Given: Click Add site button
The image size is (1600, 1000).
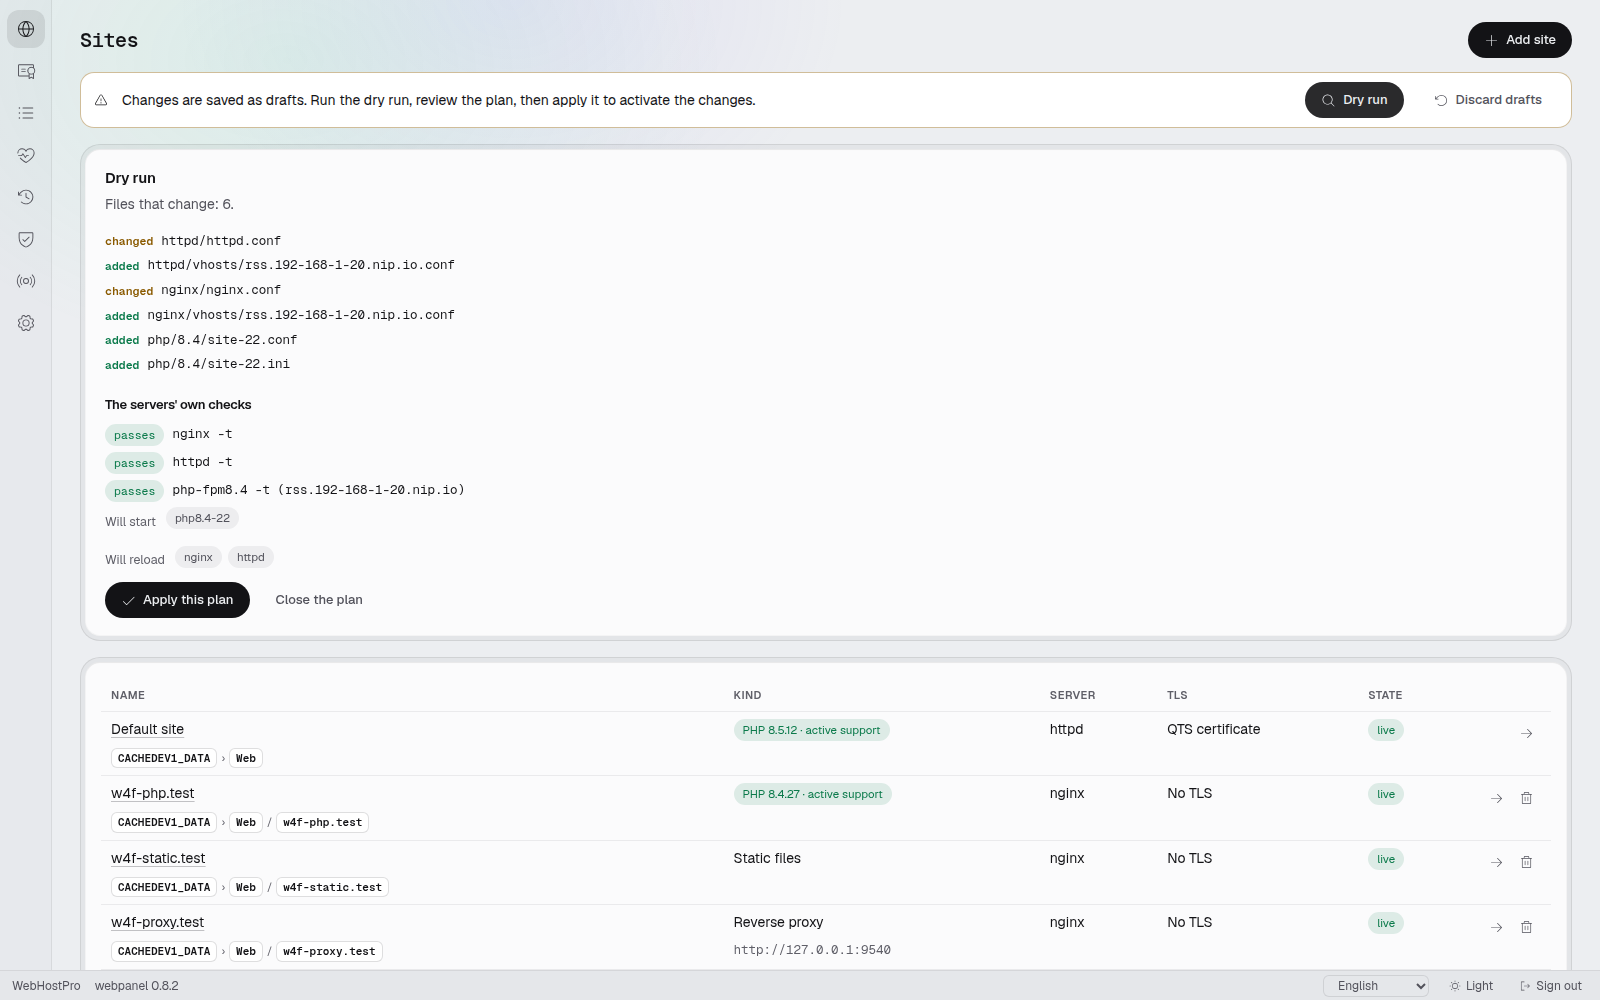Looking at the screenshot, I should (x=1520, y=40).
